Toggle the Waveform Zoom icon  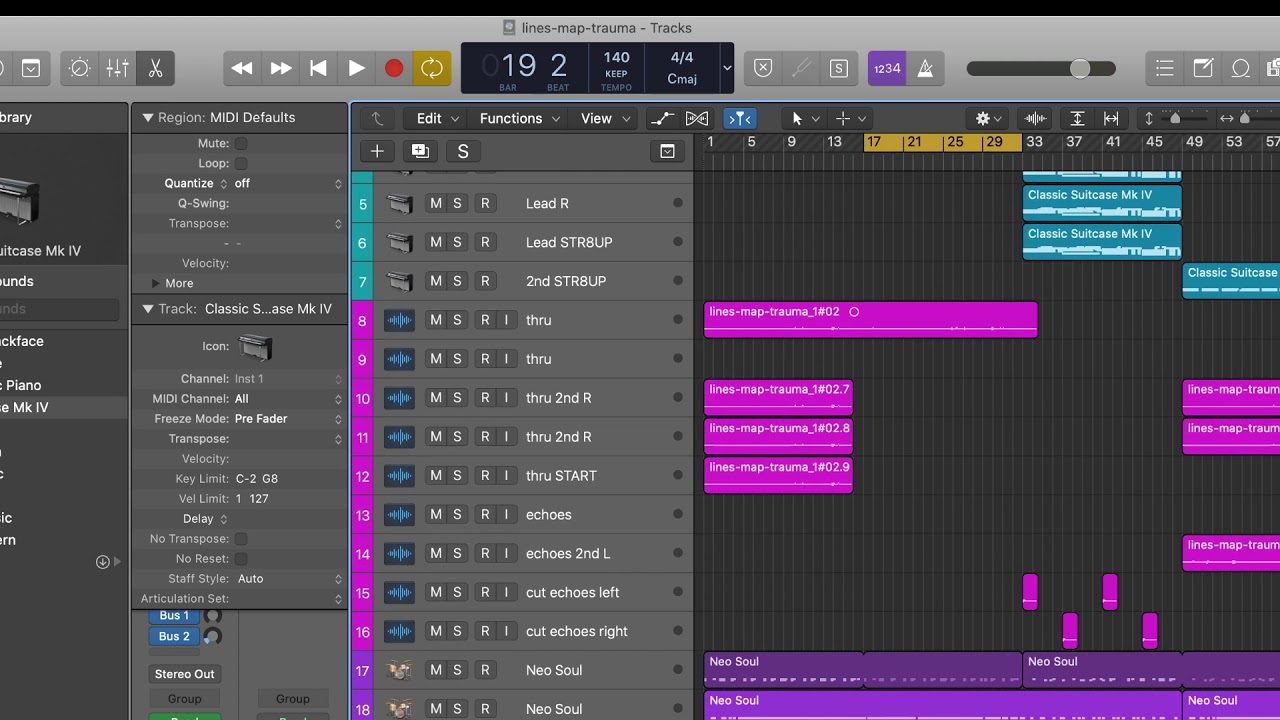(x=1036, y=118)
